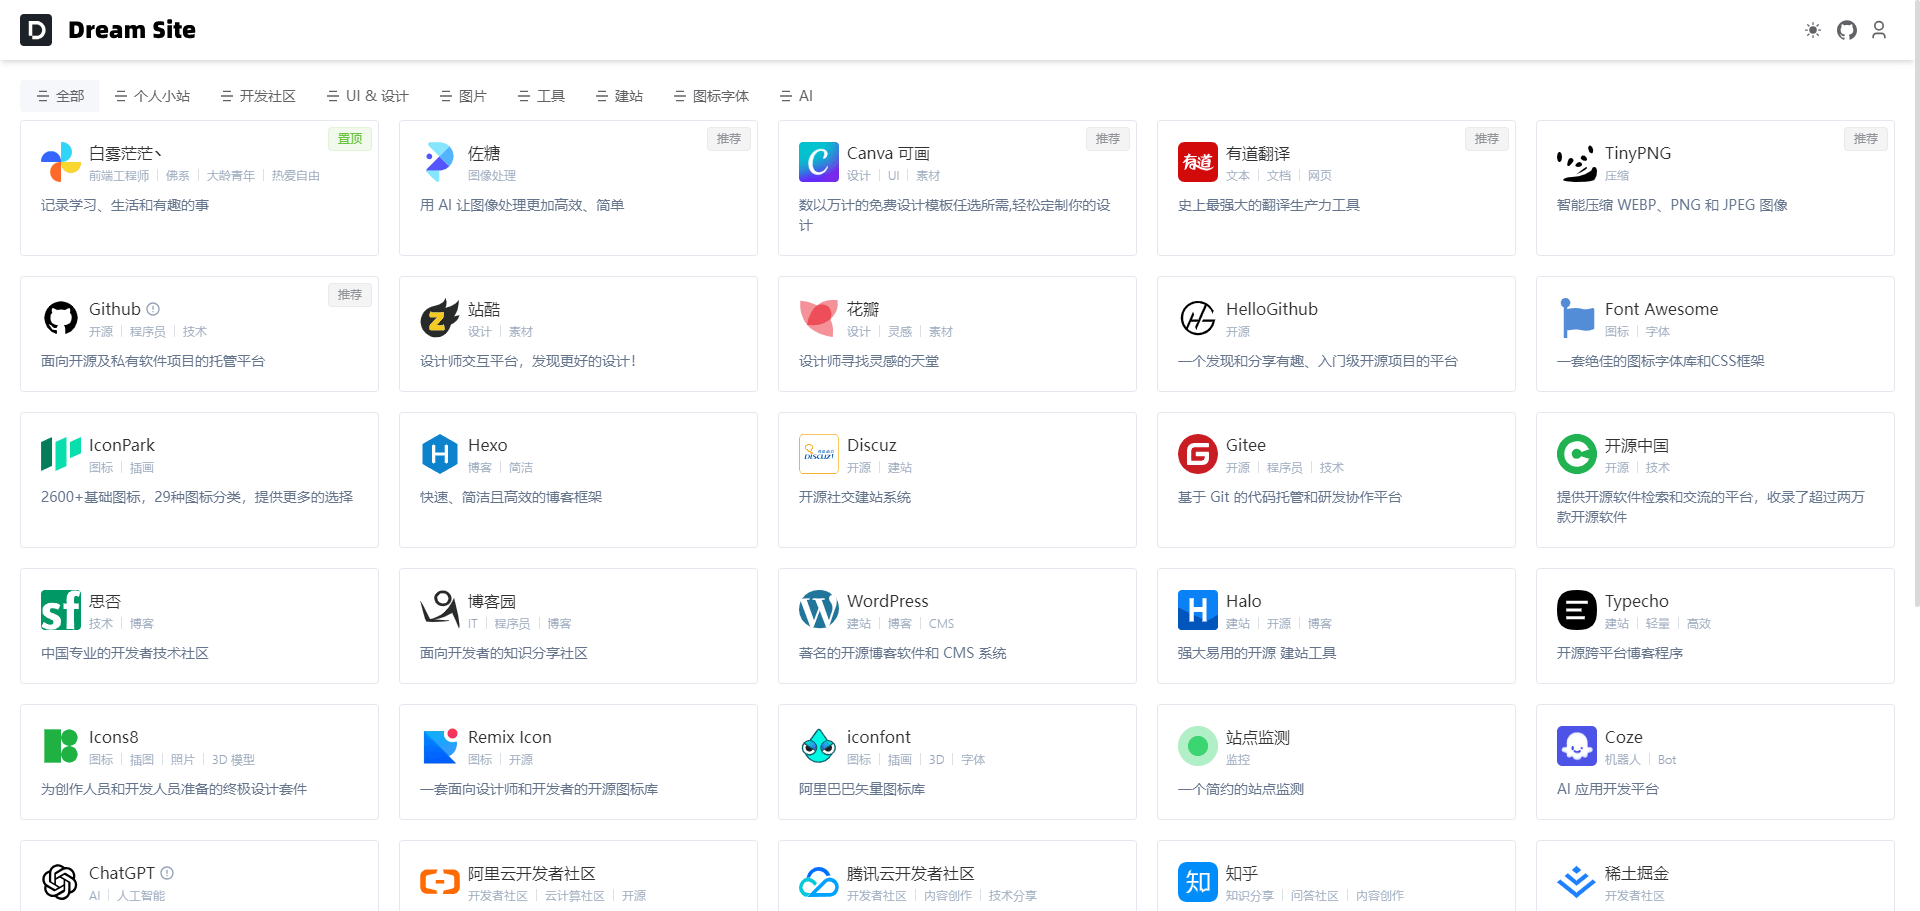
Task: Click the Halo blue H icon
Action: [x=1198, y=610]
